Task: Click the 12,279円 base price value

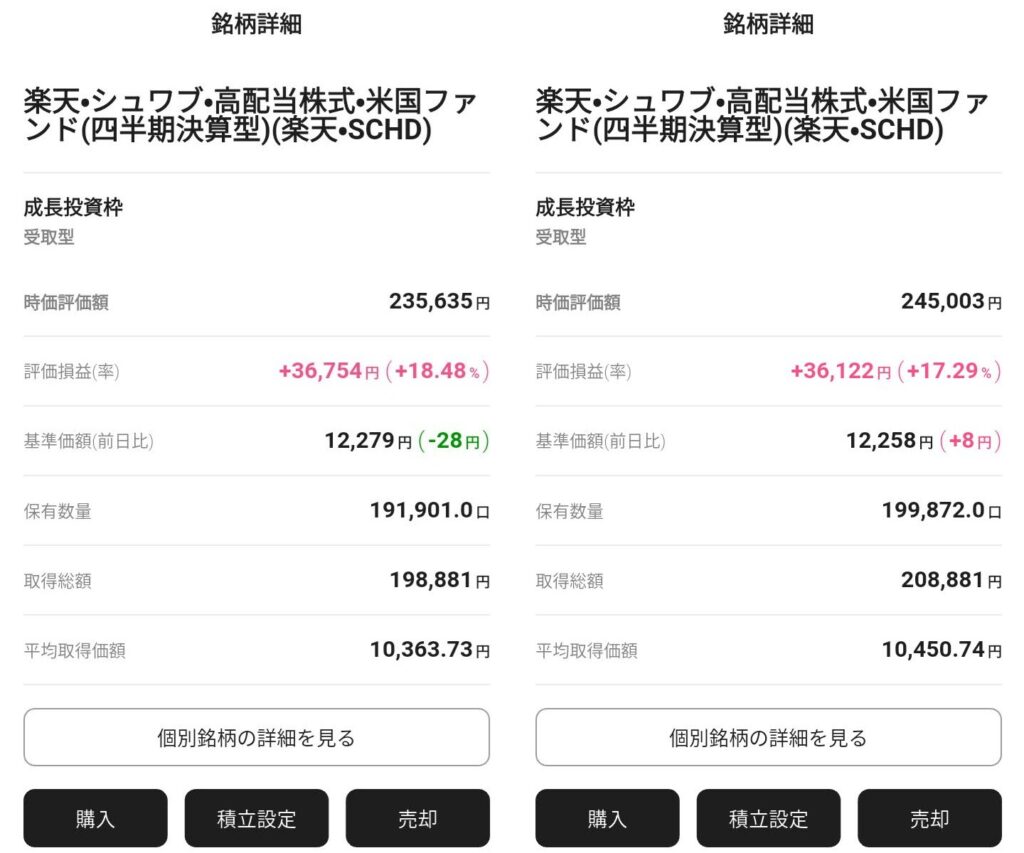Action: [x=367, y=441]
